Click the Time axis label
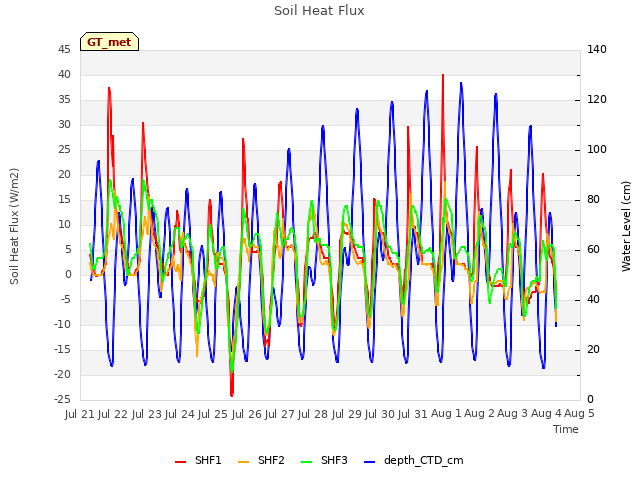This screenshot has height=480, width=640. tap(566, 429)
